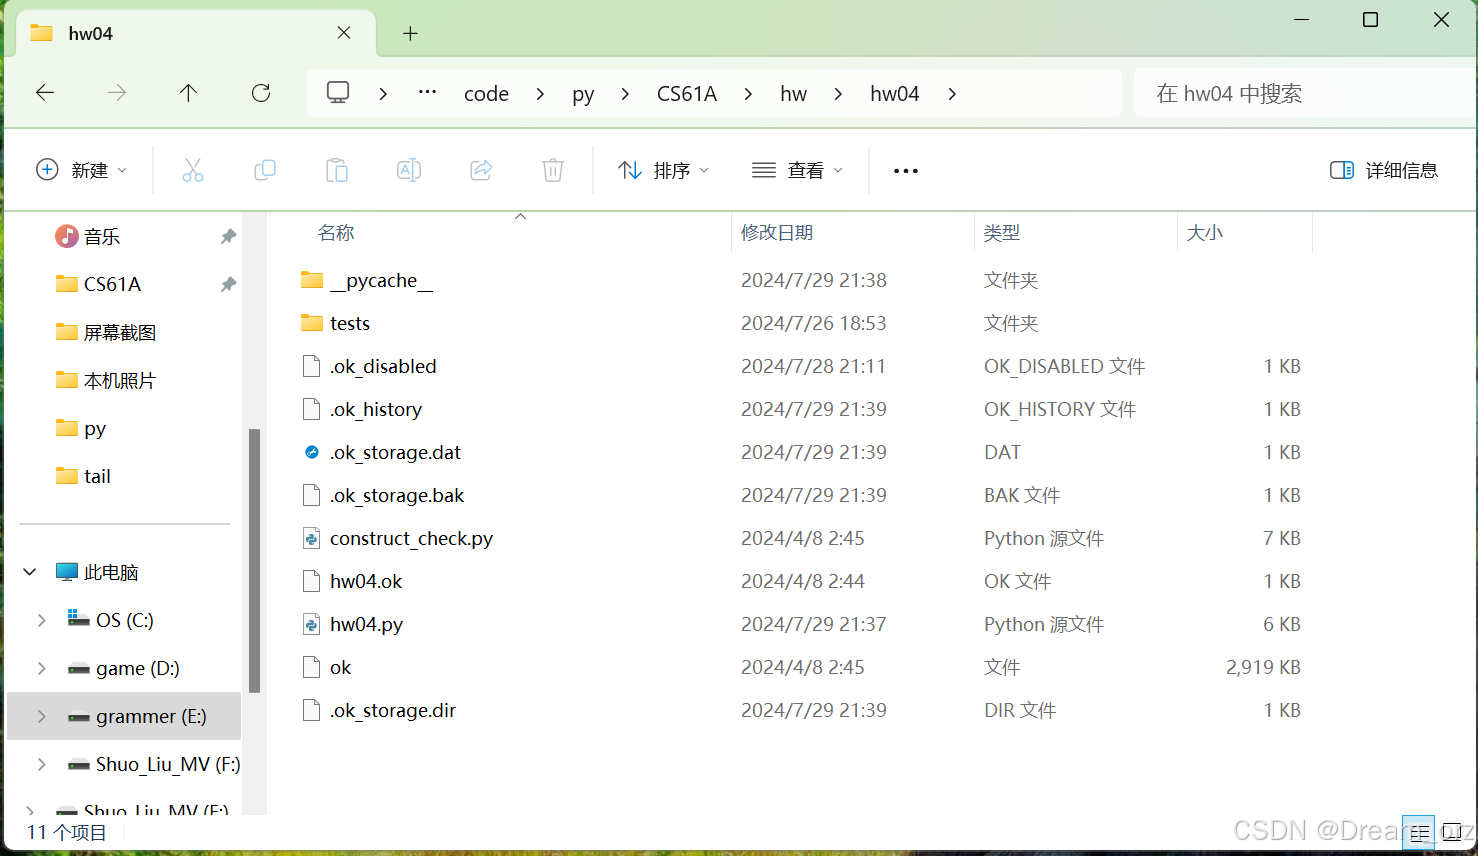Switch to details view via status bar toggle
This screenshot has height=856, width=1478.
[1419, 831]
